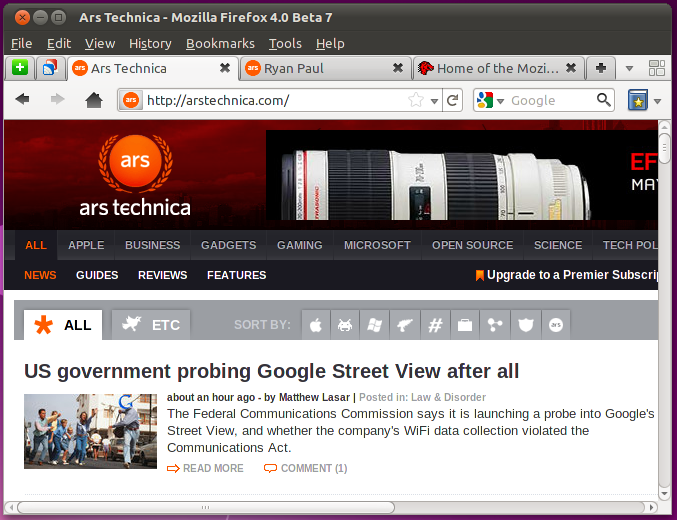Open the Edit menu
Image resolution: width=677 pixels, height=520 pixels.
59,43
